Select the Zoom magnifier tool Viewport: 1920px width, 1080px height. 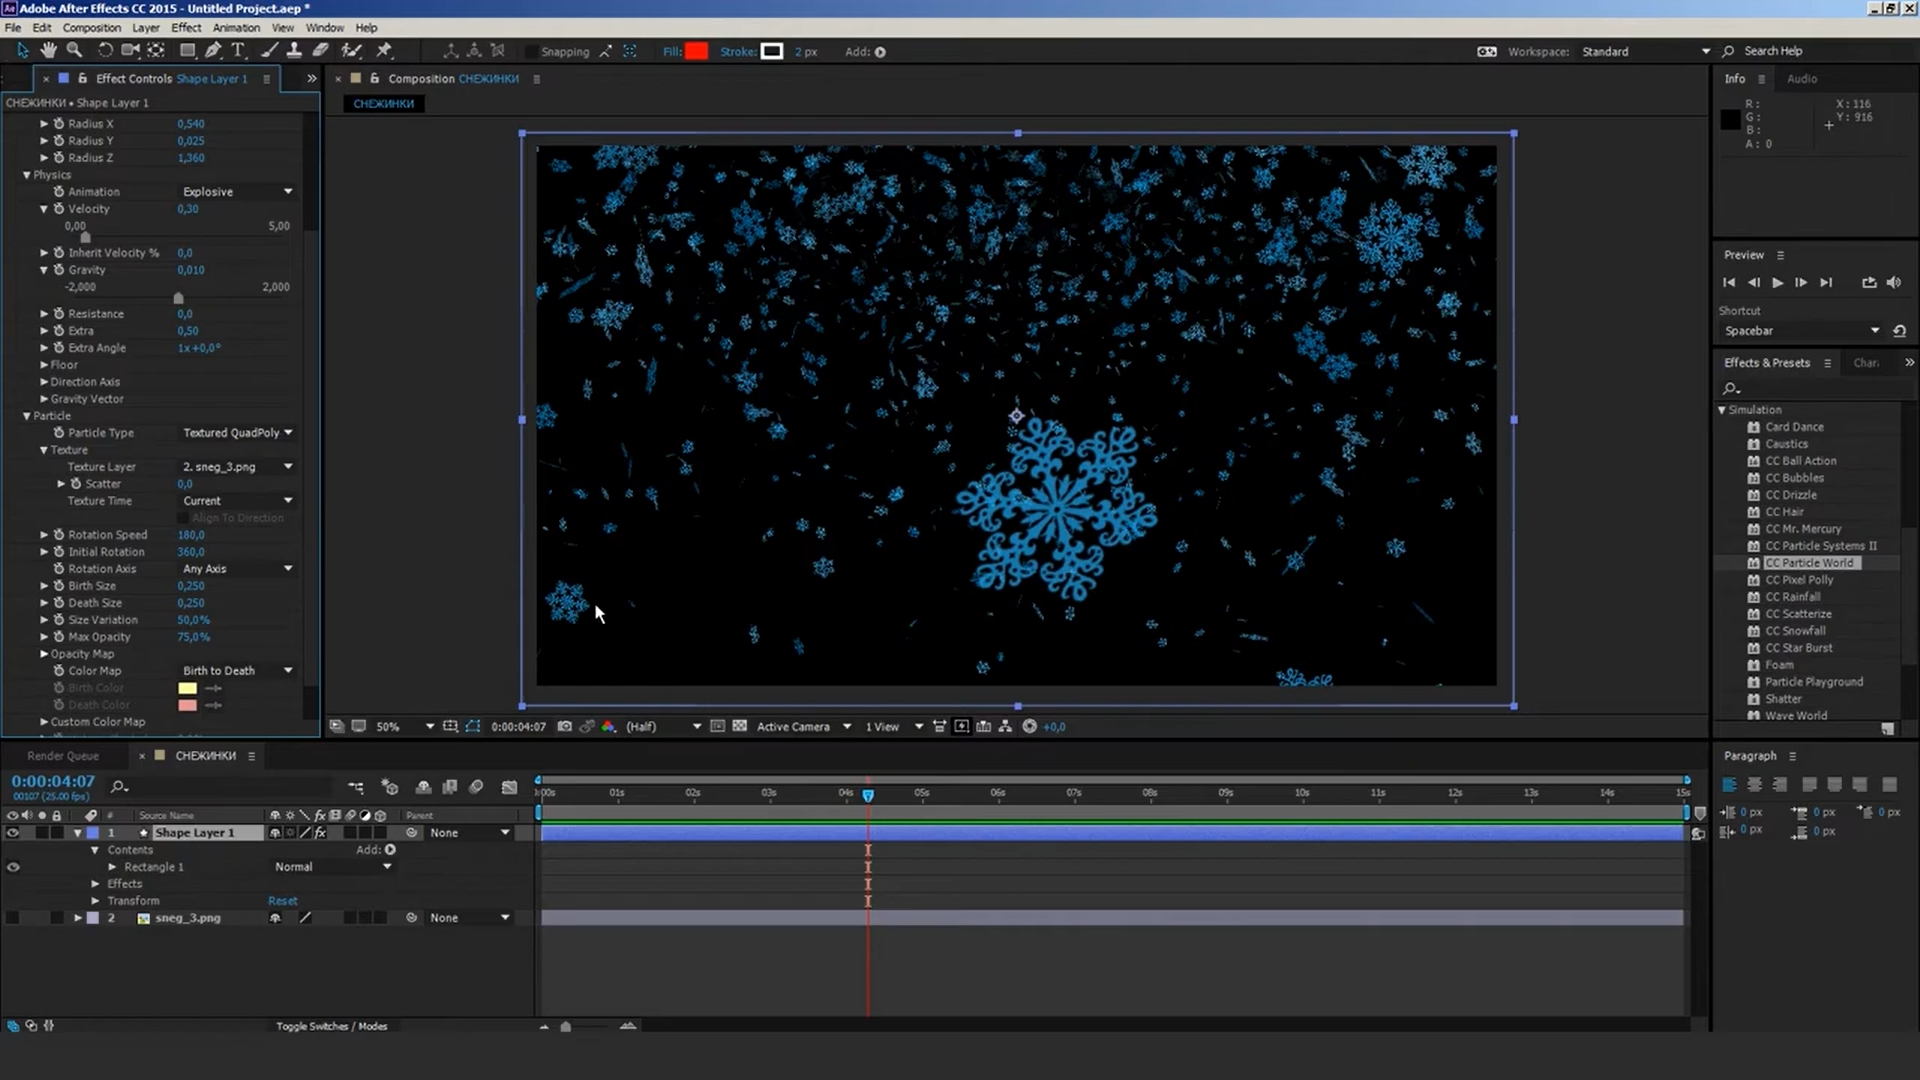[74, 50]
